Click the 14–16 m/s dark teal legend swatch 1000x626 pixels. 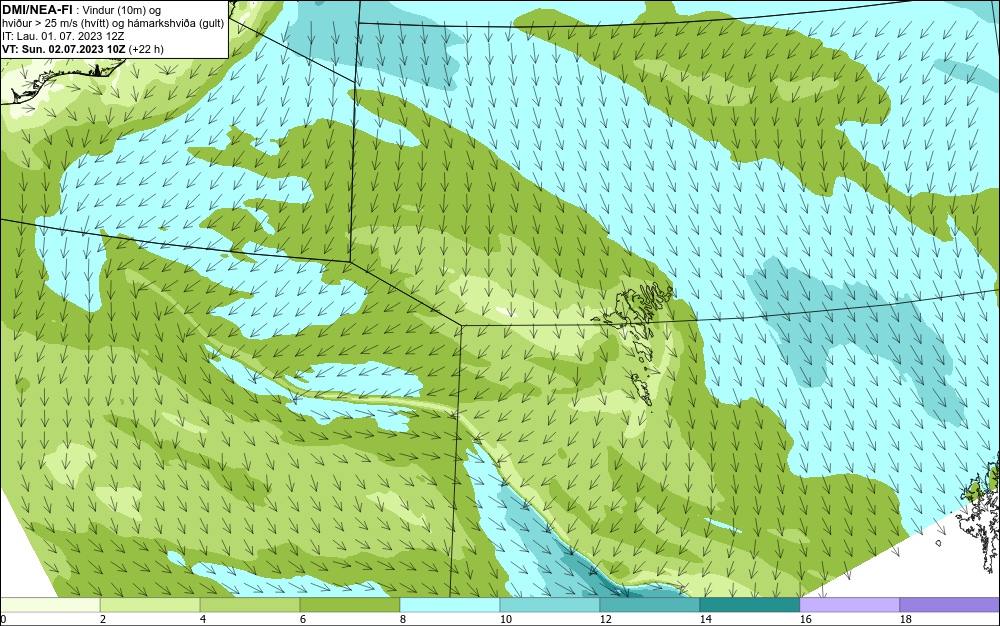[750, 604]
